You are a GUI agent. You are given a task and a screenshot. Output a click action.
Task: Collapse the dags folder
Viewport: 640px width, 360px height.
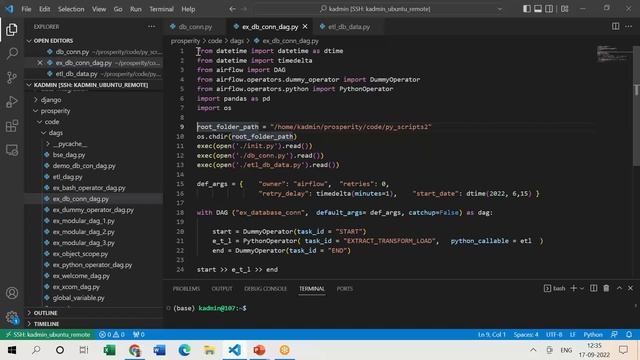point(56,133)
